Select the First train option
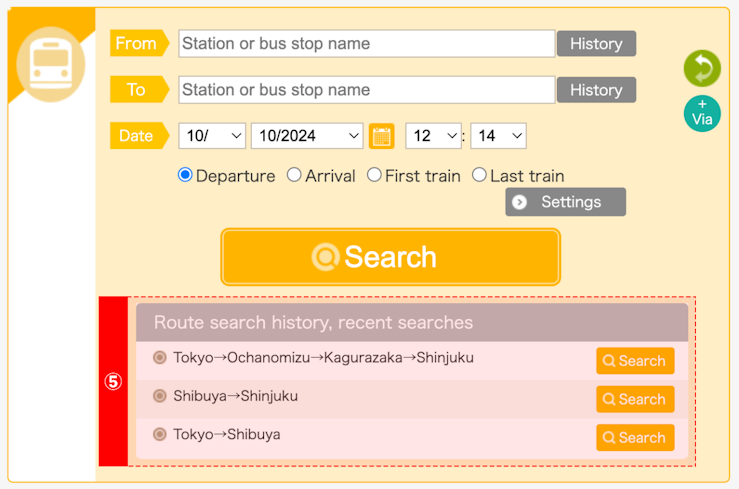The image size is (739, 489). pos(374,175)
